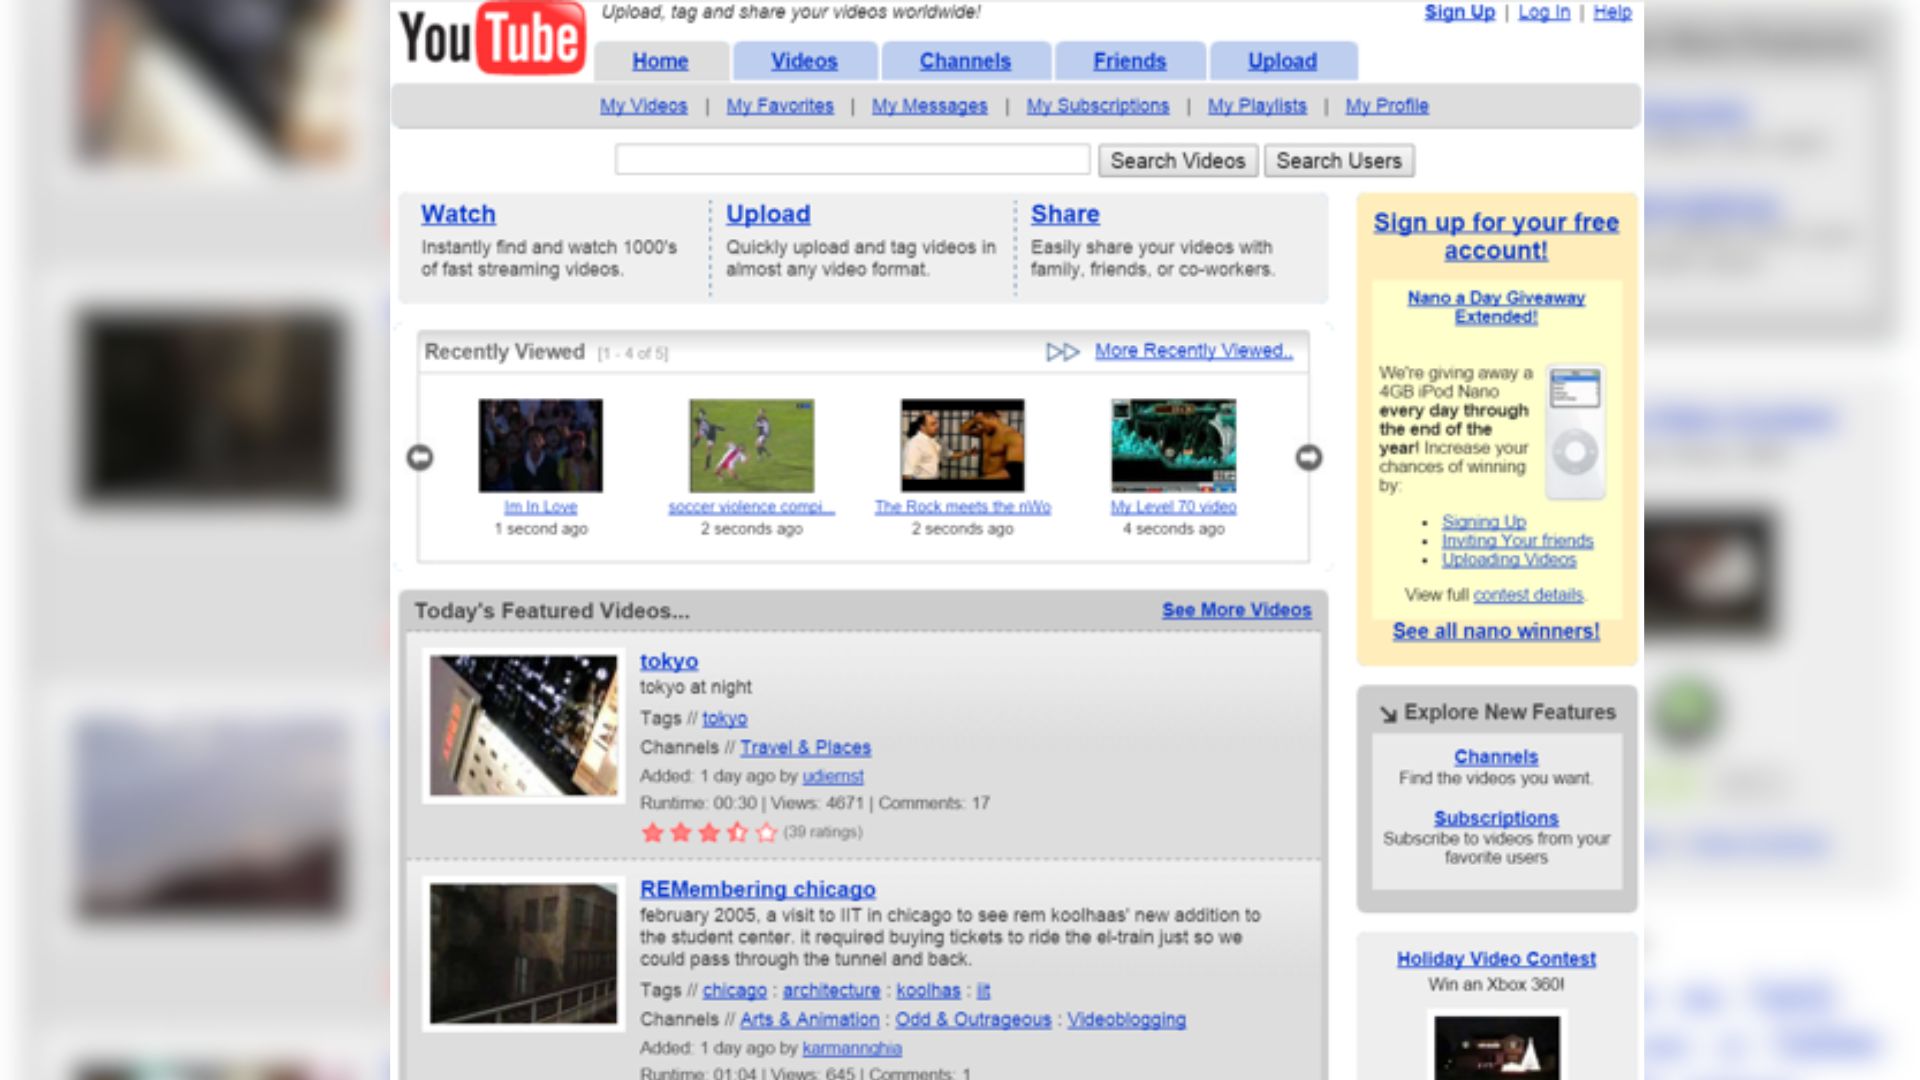This screenshot has height=1080, width=1920.
Task: Click the Sign Up link at the top
Action: tap(1459, 12)
